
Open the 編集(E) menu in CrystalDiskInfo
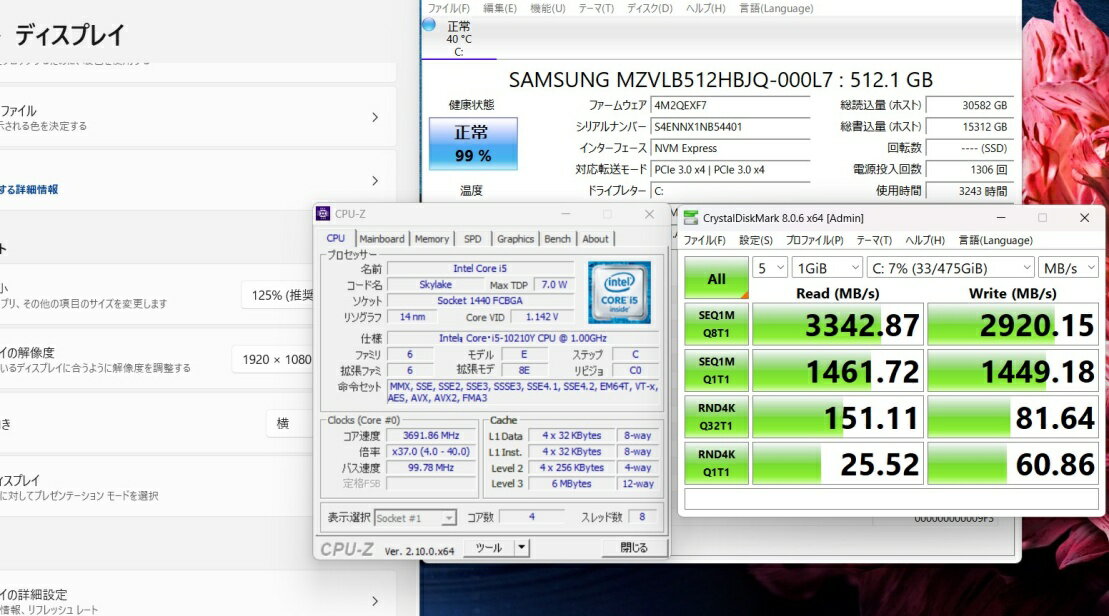click(500, 8)
